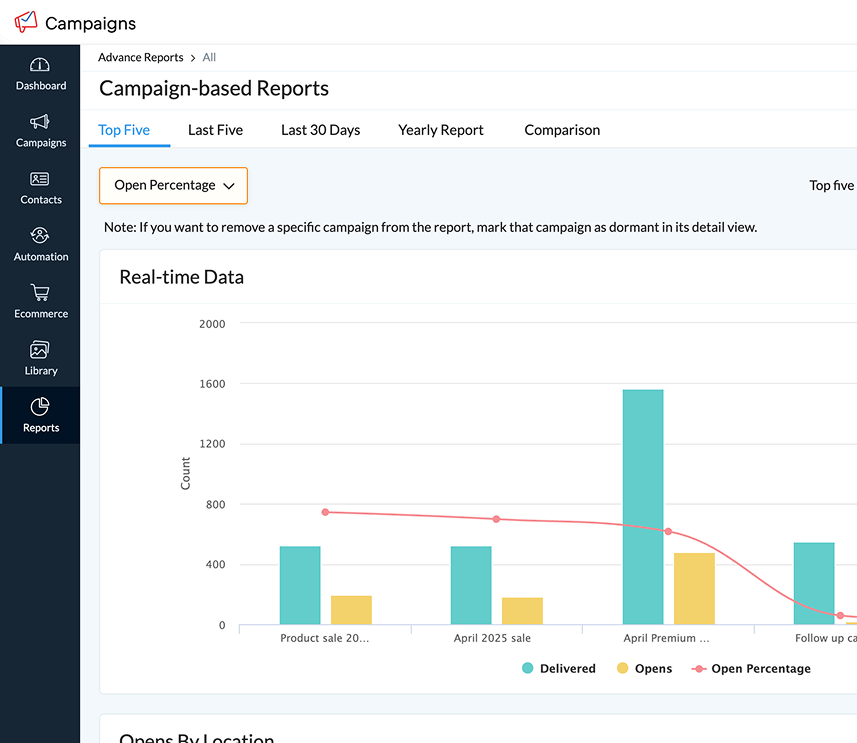Click the Advance Reports breadcrumb link
Image resolution: width=857 pixels, height=743 pixels.
[141, 57]
